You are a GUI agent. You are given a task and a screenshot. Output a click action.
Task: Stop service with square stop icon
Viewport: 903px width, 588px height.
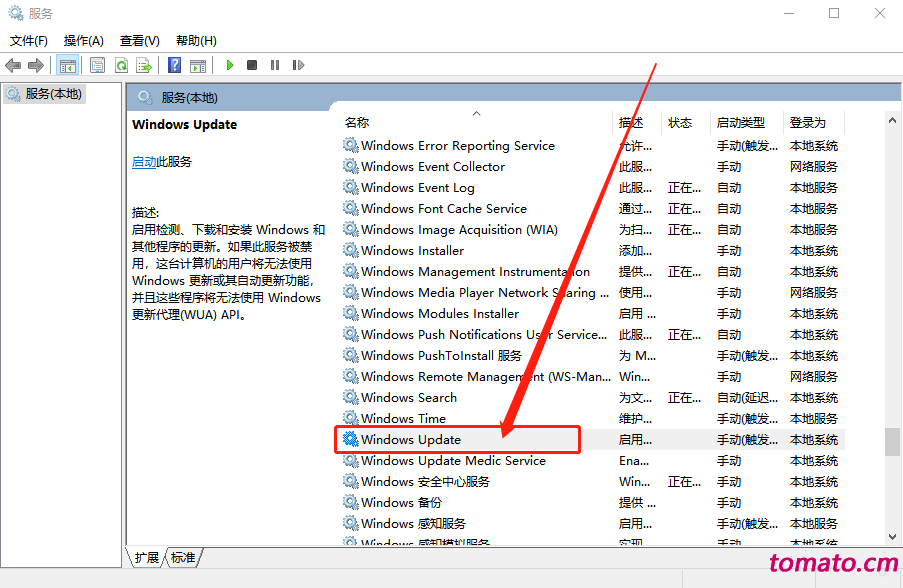pyautogui.click(x=252, y=65)
